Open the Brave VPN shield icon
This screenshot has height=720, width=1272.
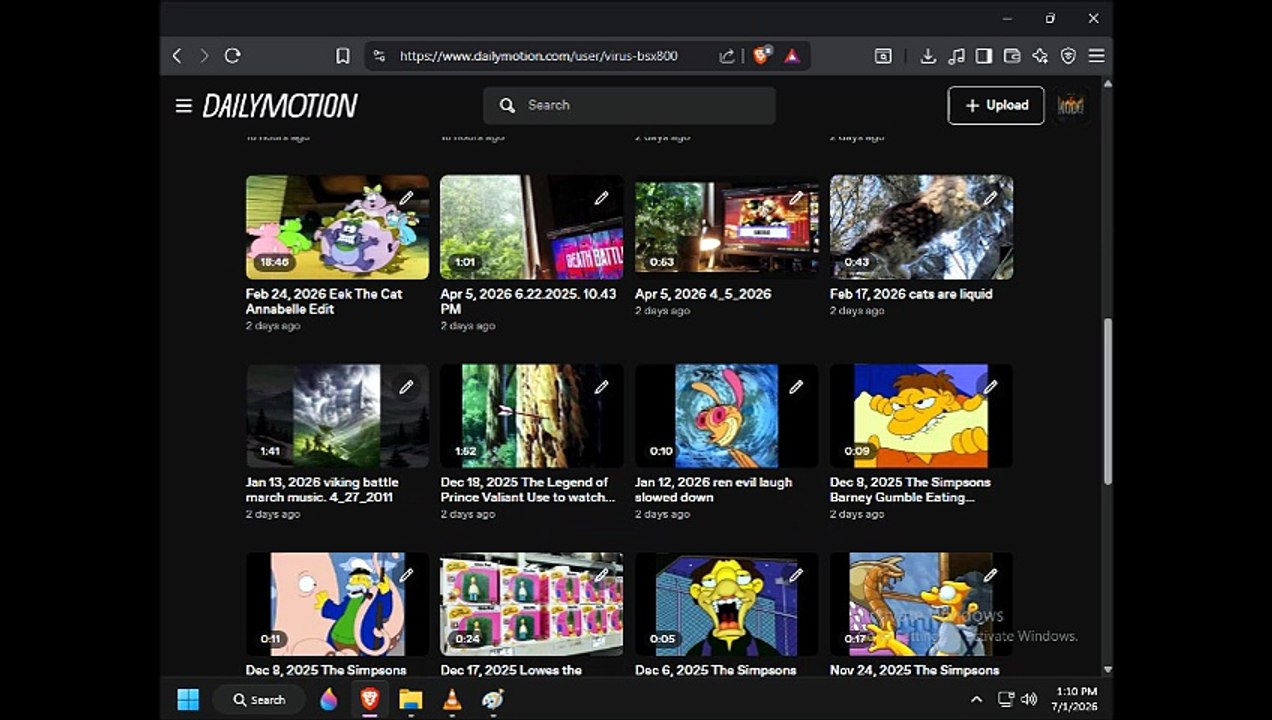click(x=1068, y=56)
